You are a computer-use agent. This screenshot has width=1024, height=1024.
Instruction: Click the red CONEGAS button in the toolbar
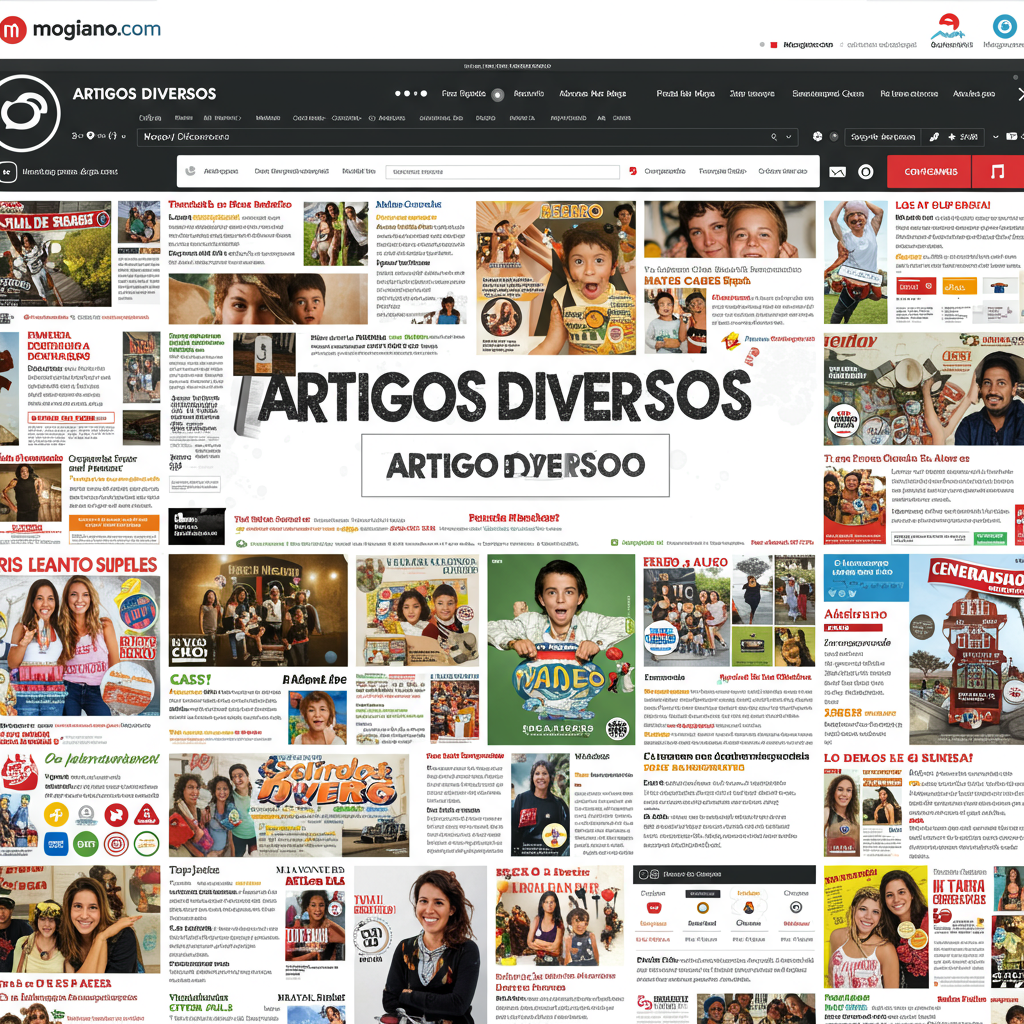pos(929,171)
